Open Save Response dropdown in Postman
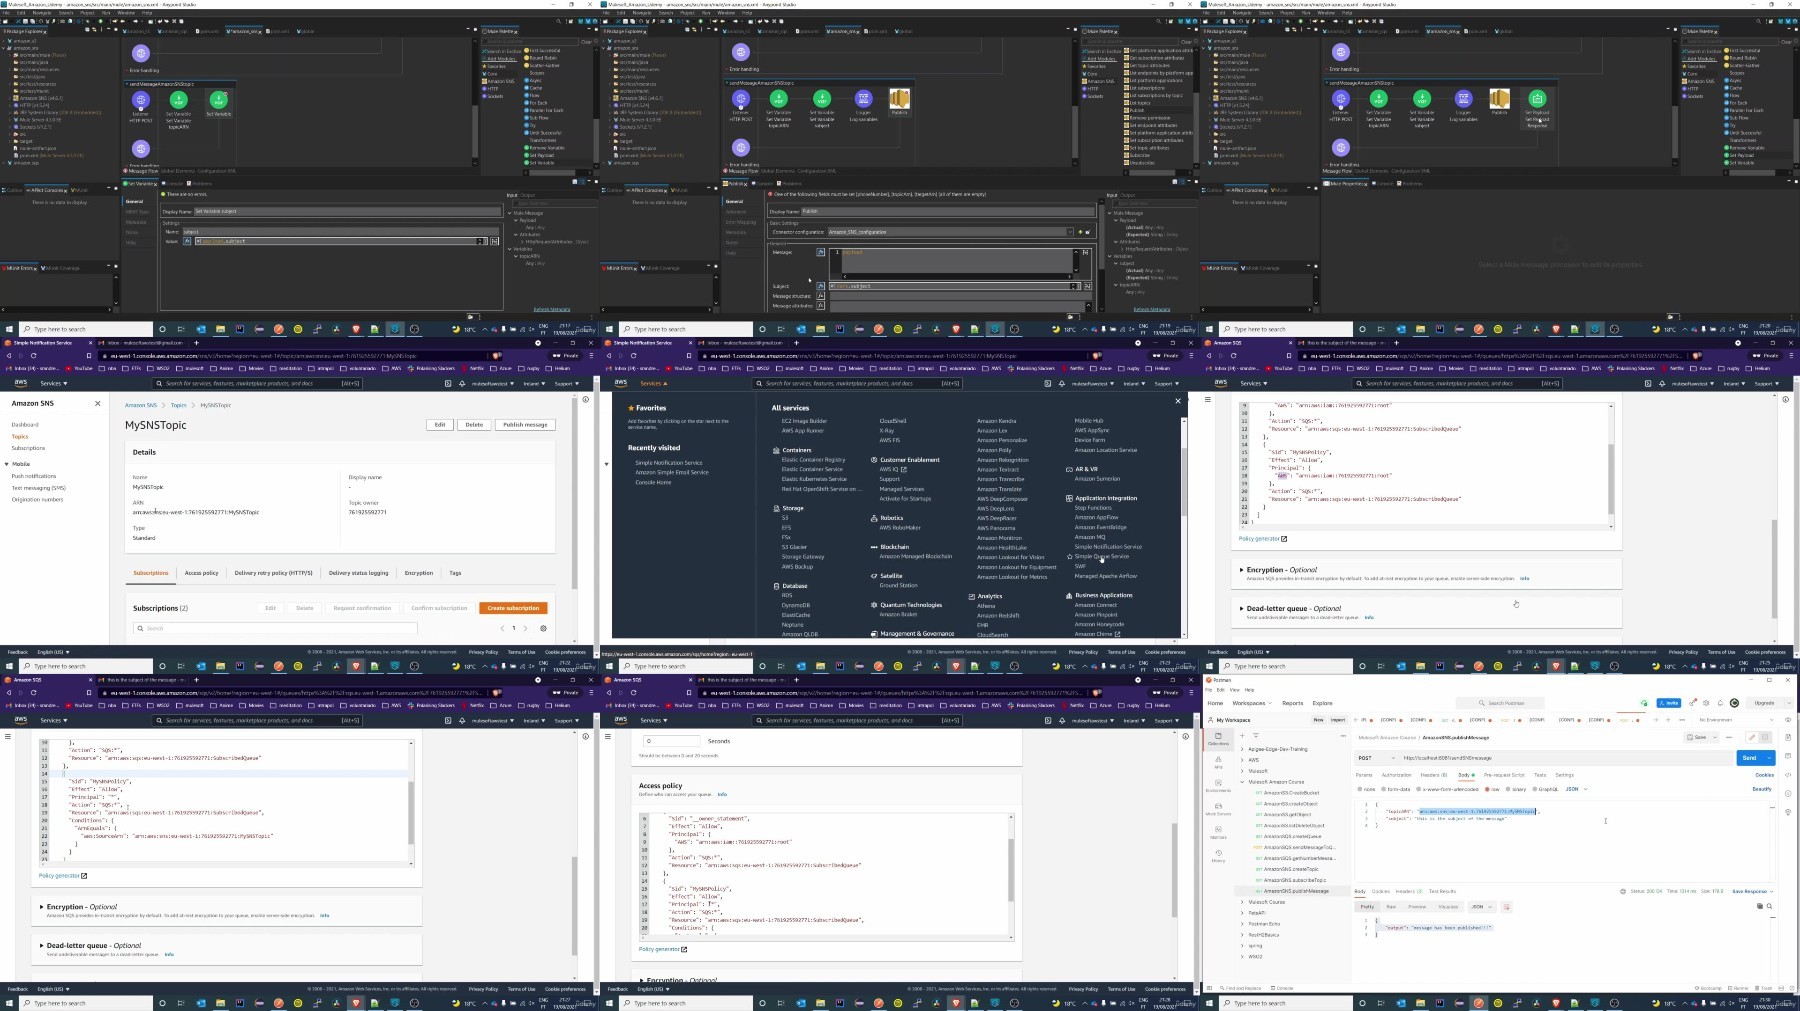Image resolution: width=1800 pixels, height=1011 pixels. coord(1752,891)
